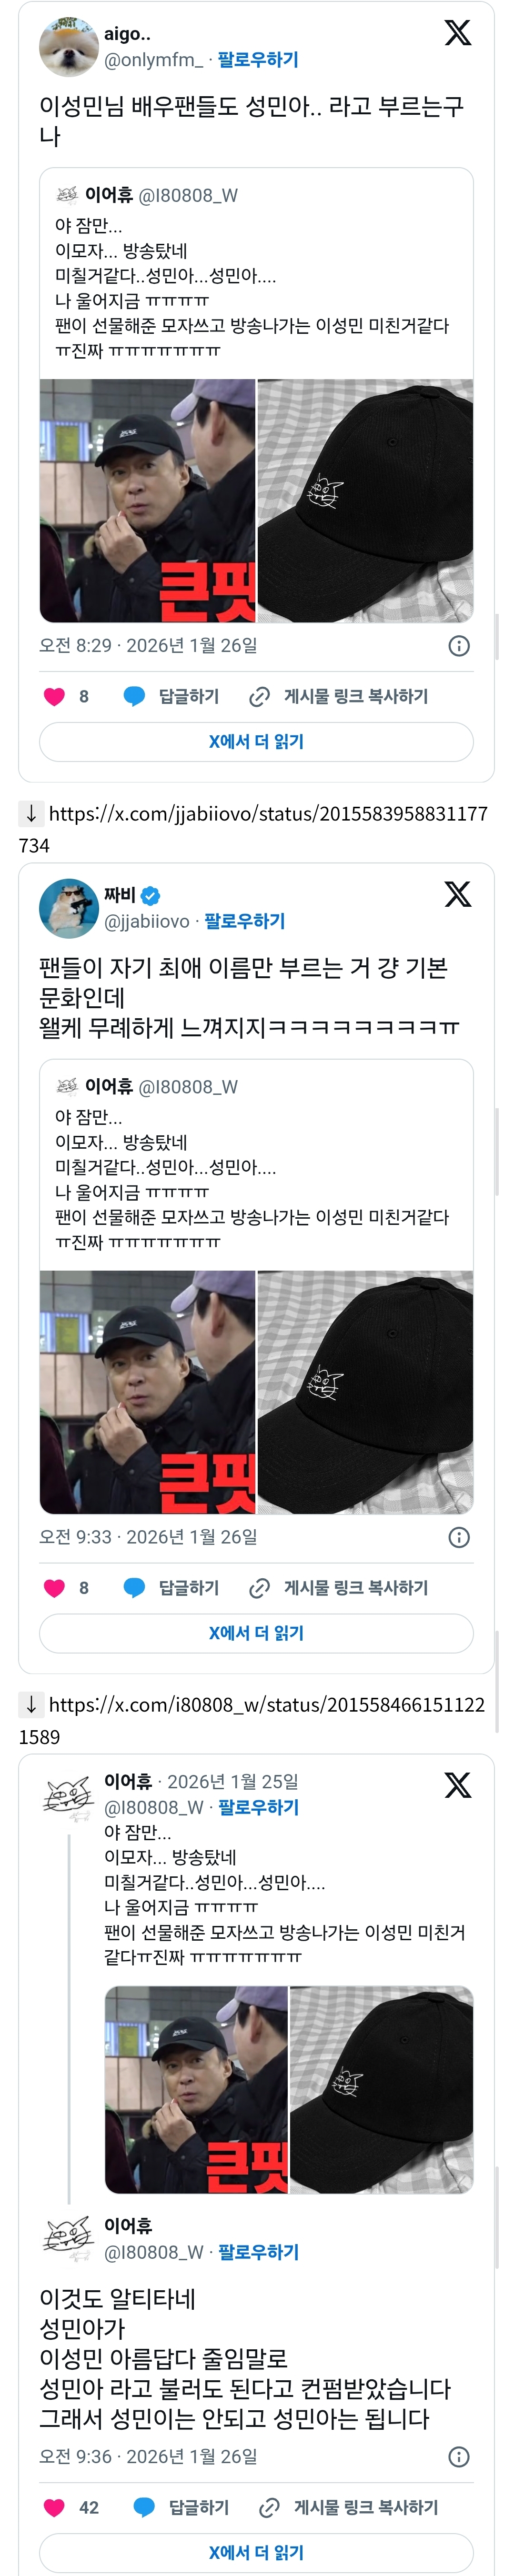
Task: Click X에서 더 읽기 under 짜비 tweet
Action: click(256, 1633)
